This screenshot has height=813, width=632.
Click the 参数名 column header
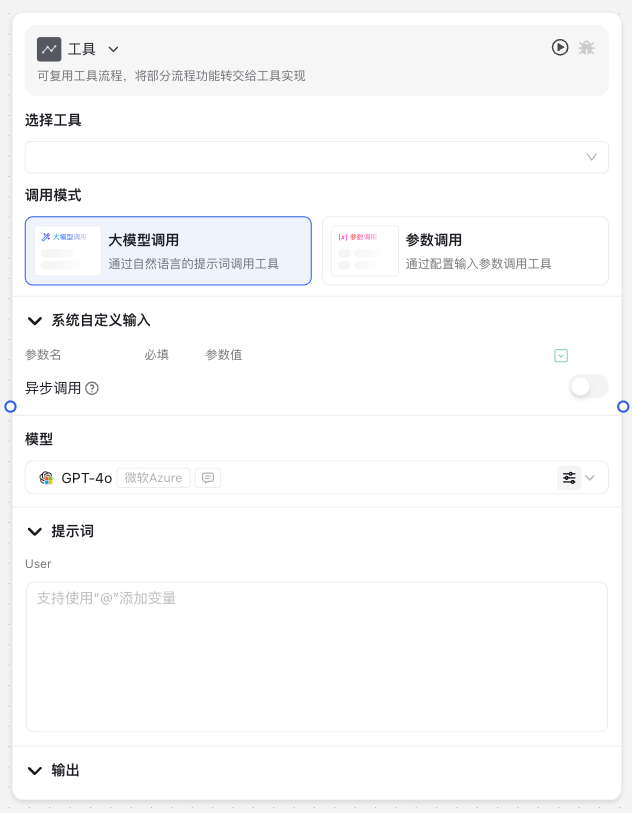[x=43, y=355]
